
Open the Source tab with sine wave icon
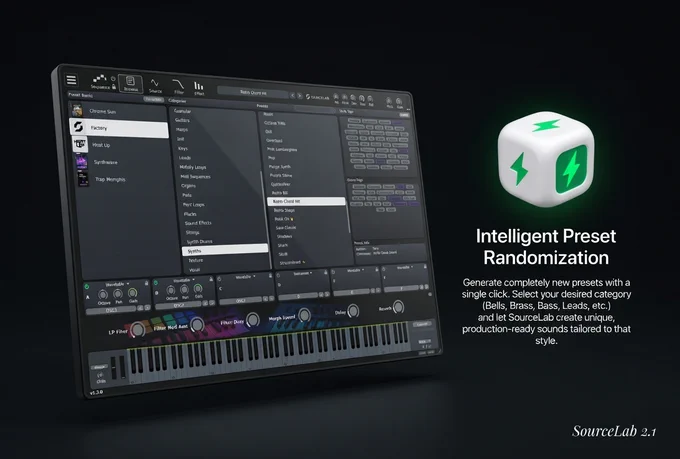point(155,85)
